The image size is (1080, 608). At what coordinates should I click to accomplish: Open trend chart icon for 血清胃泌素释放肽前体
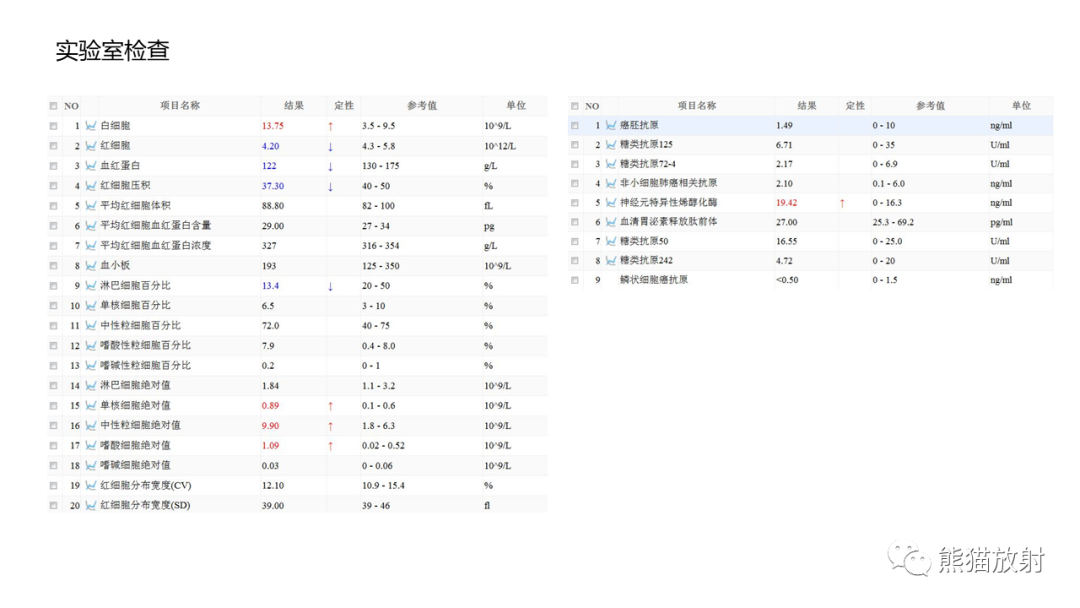610,222
